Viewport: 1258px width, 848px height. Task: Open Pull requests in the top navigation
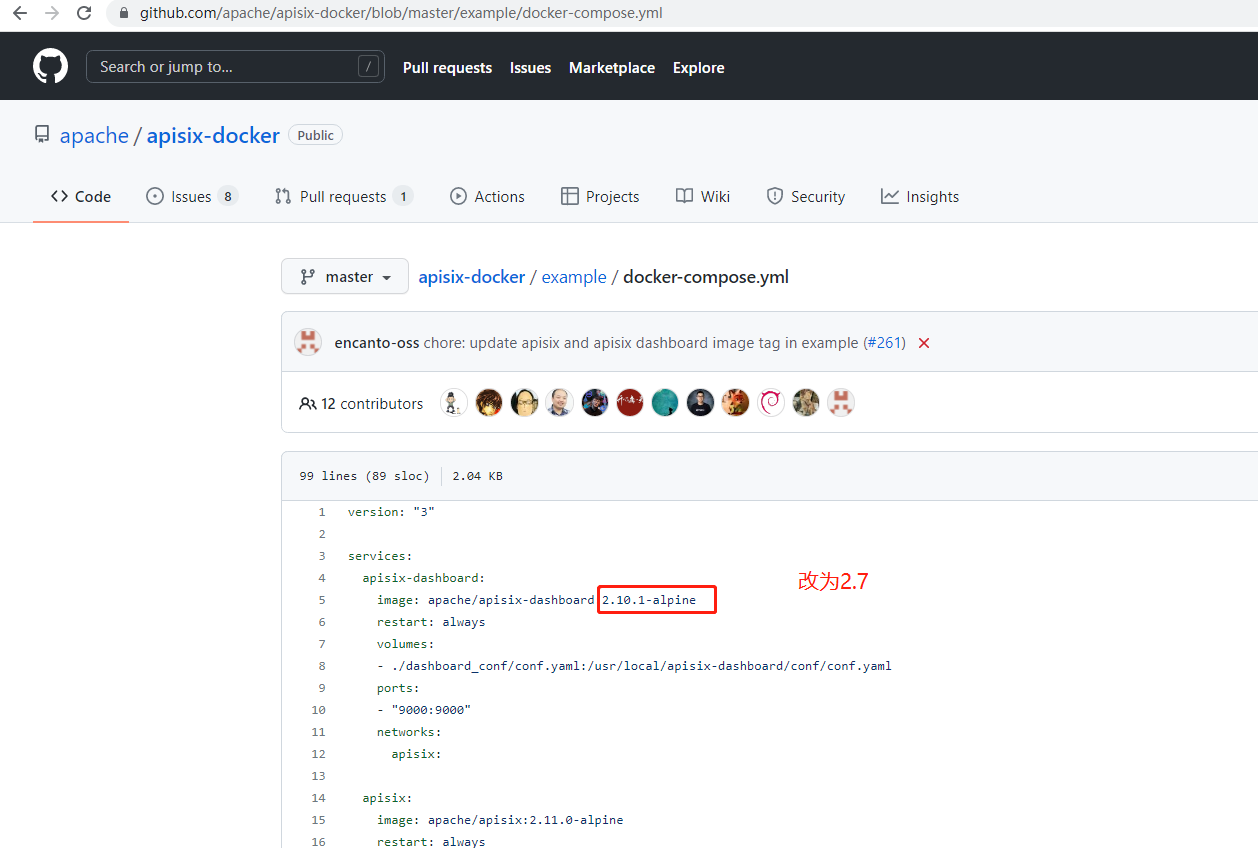click(x=447, y=68)
